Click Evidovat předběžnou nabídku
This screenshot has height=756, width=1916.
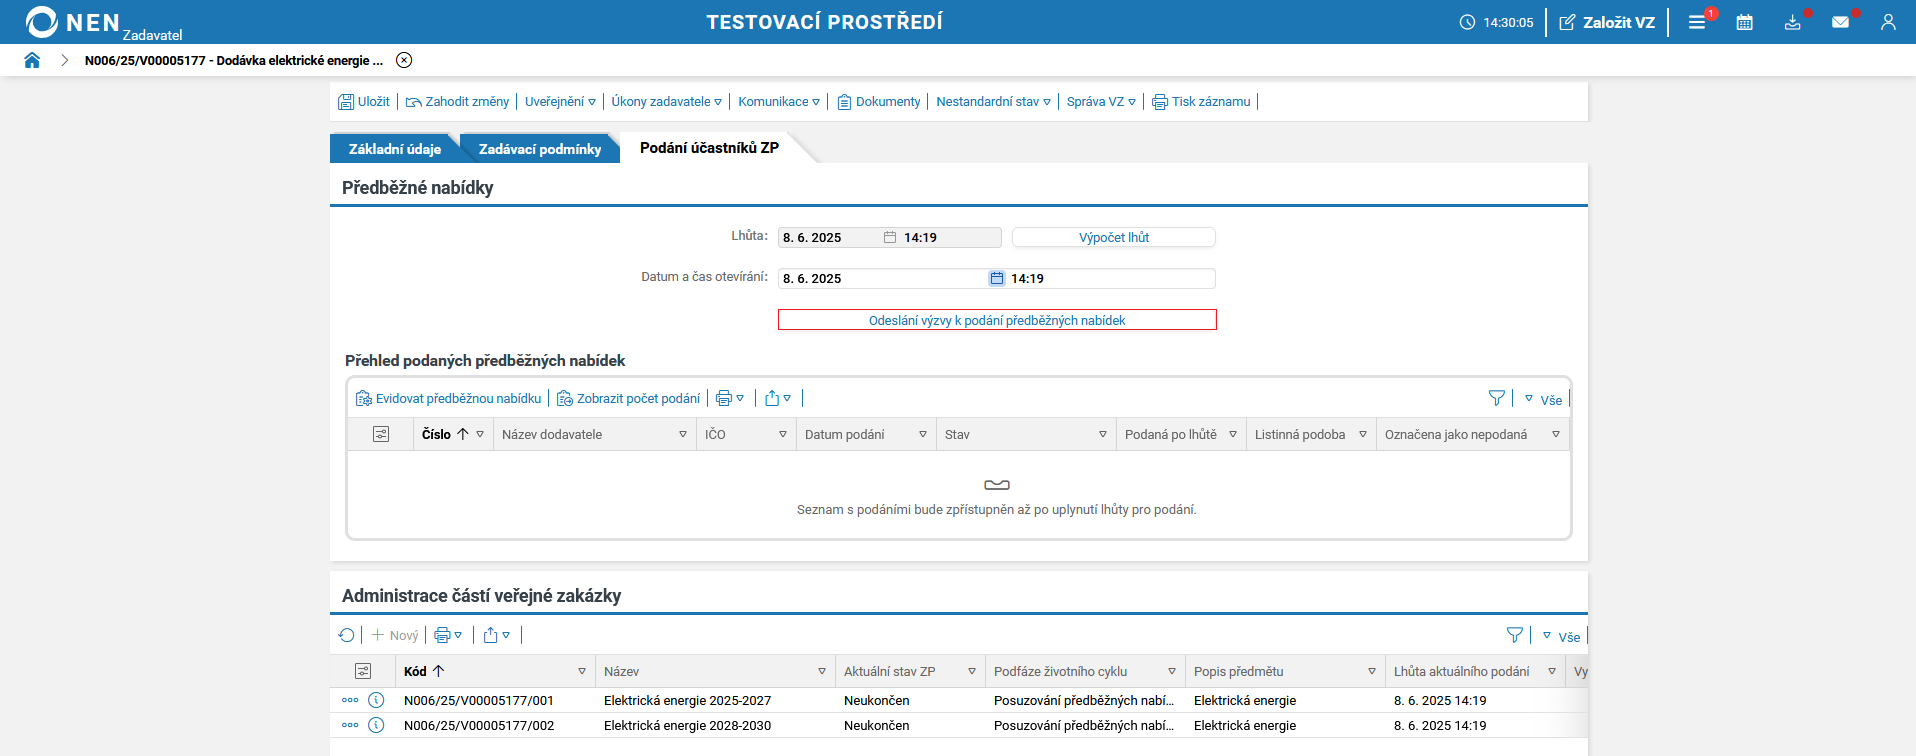[448, 398]
